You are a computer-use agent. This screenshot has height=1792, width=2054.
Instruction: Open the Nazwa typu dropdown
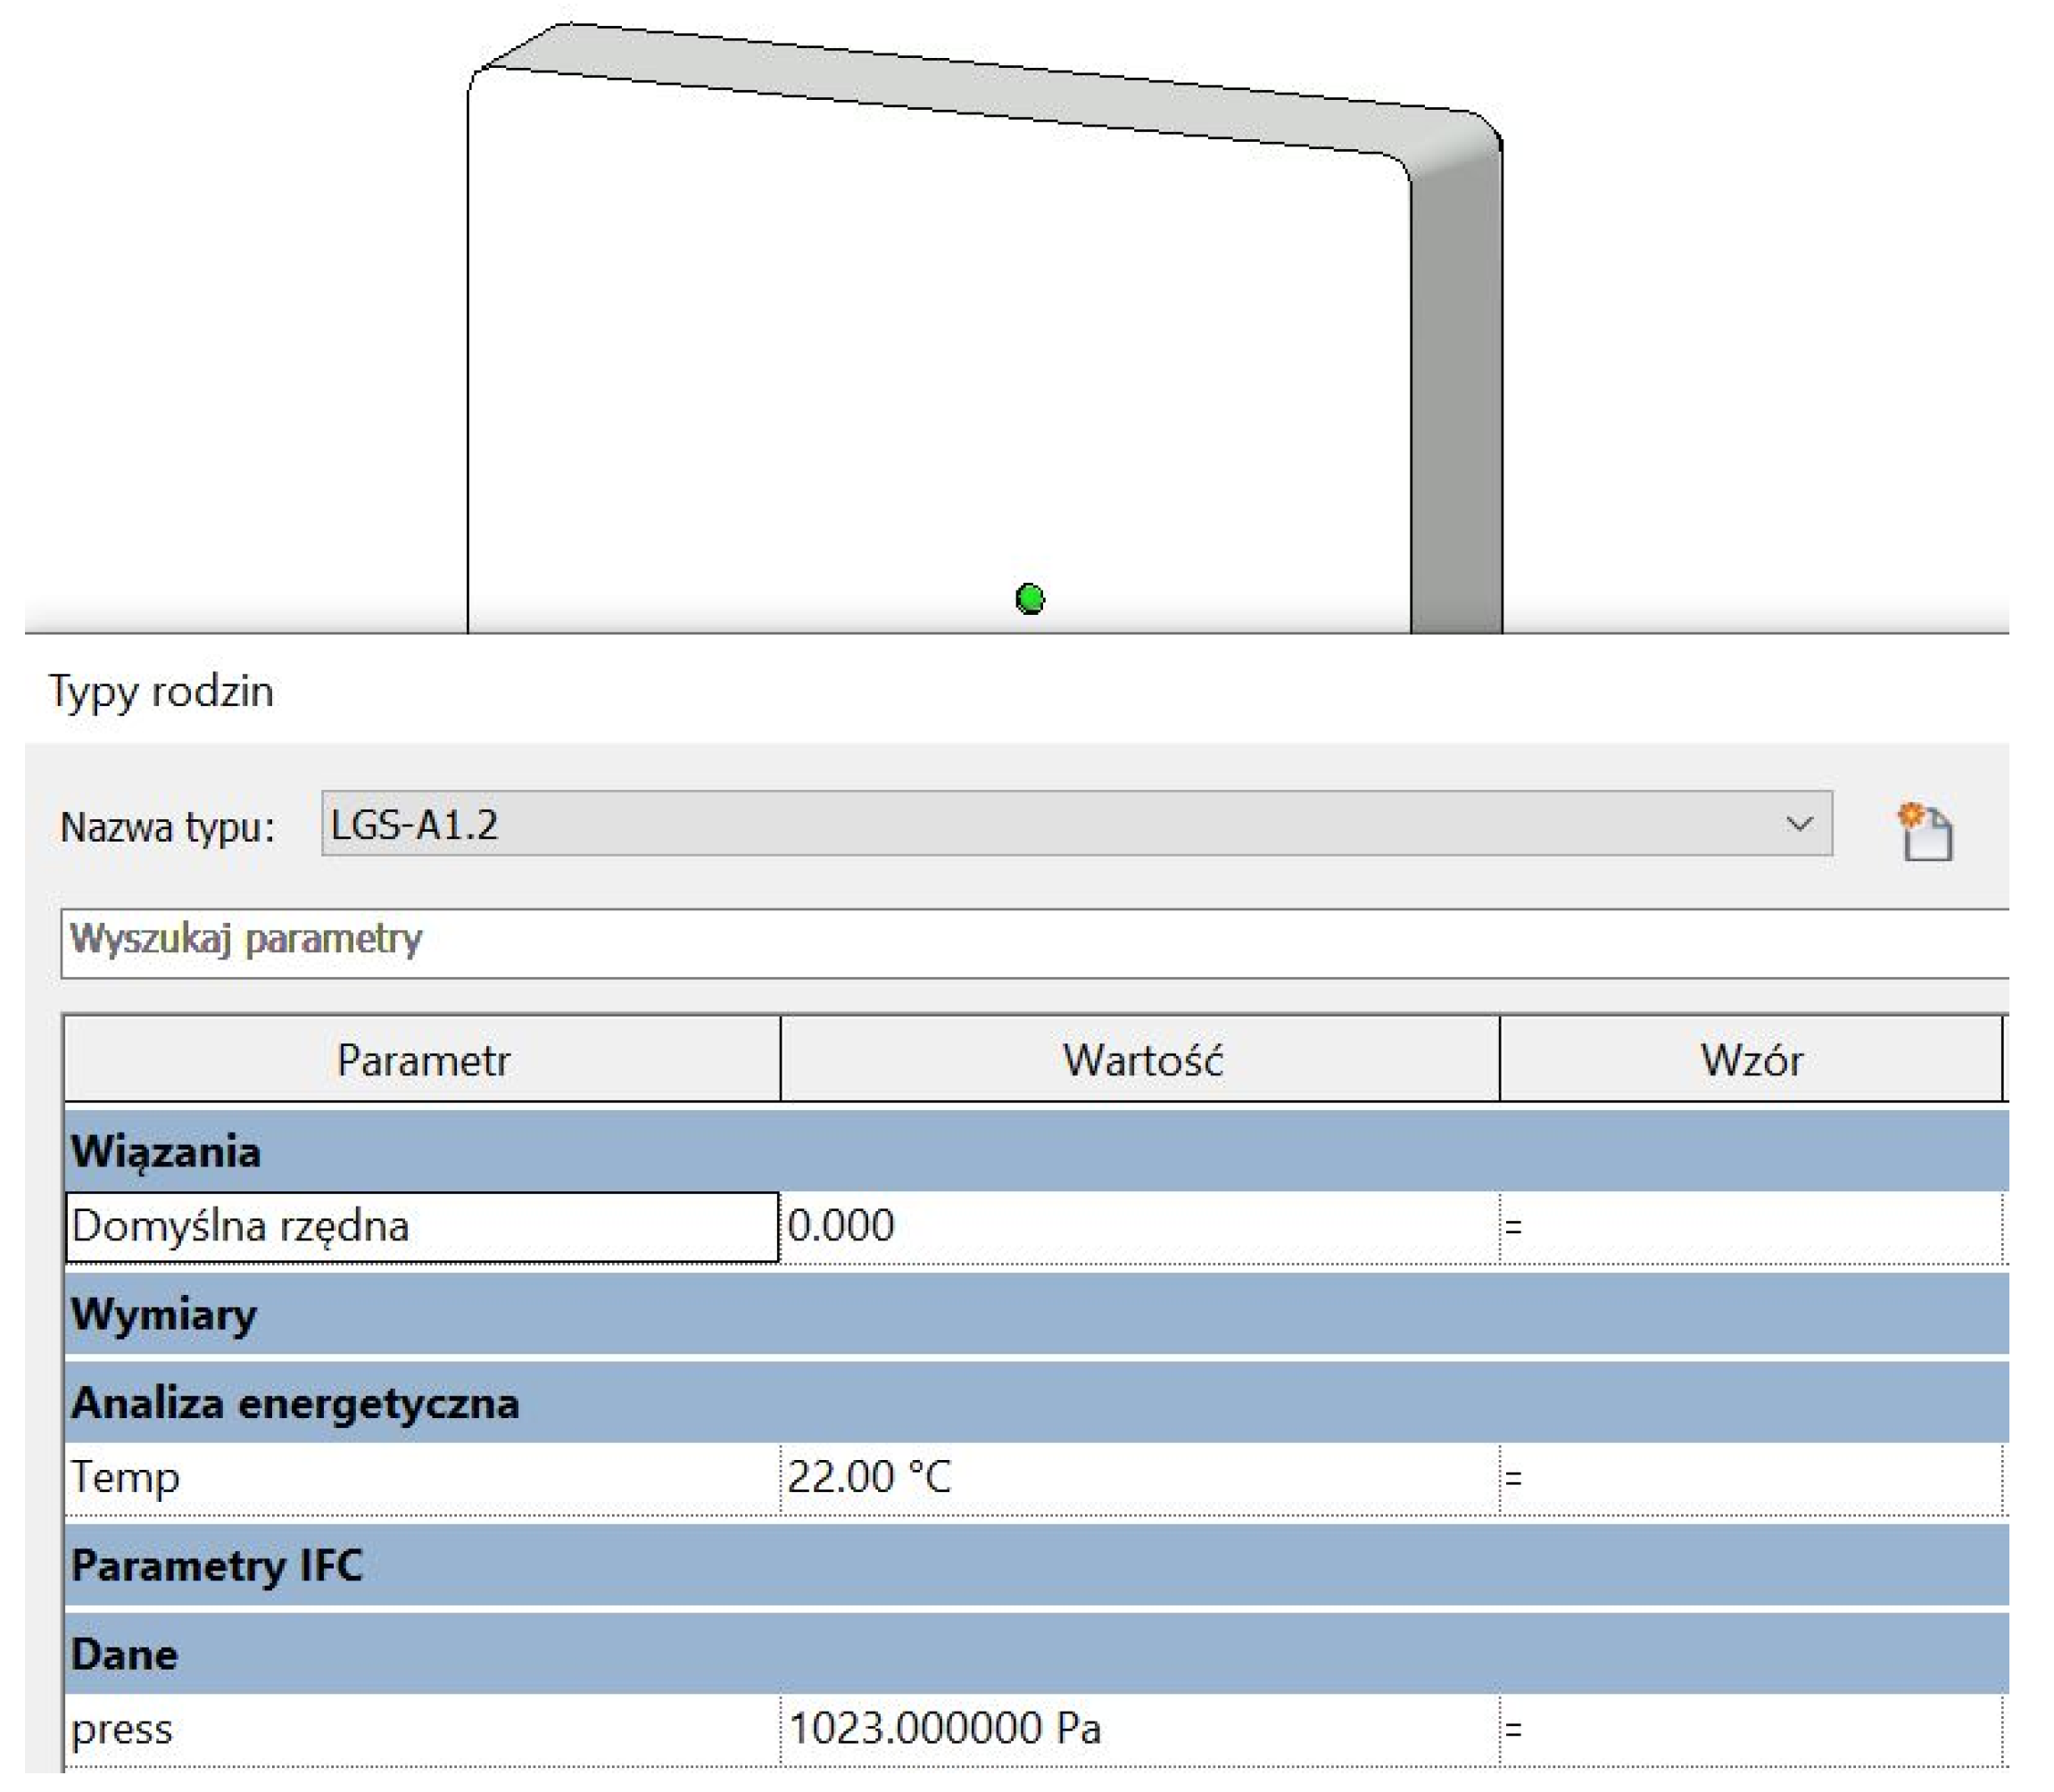click(1798, 824)
